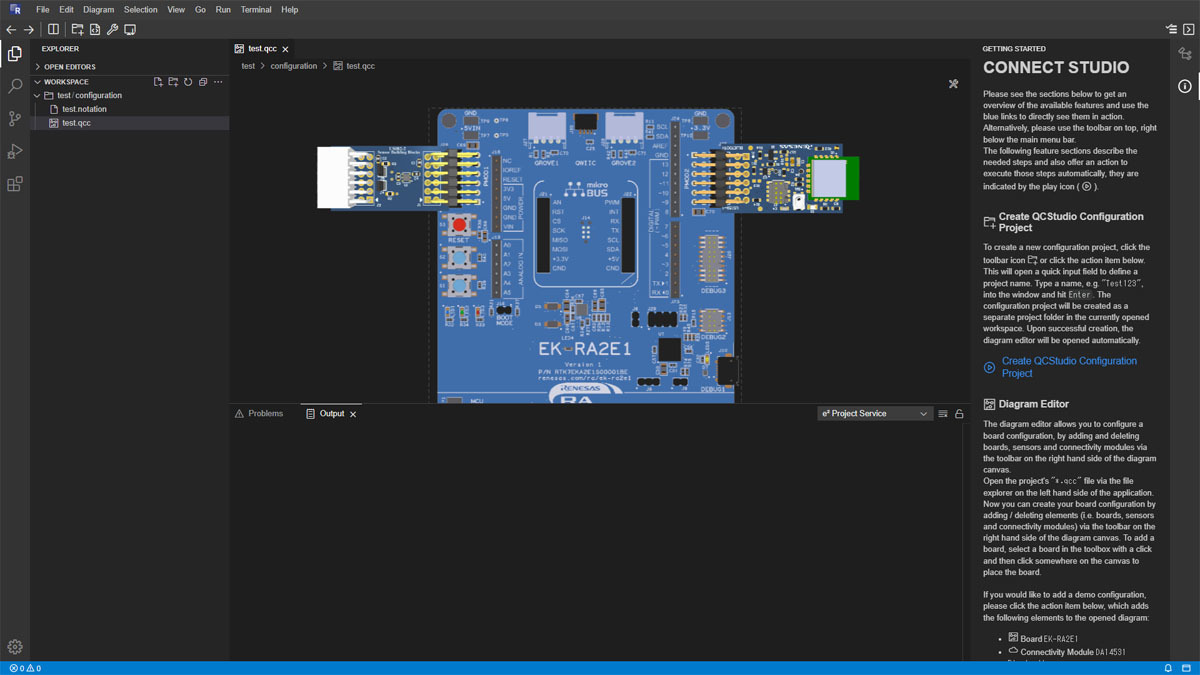Screen dimensions: 1200x675
Task: Toggle the Output scroll lock
Action: [x=959, y=414]
